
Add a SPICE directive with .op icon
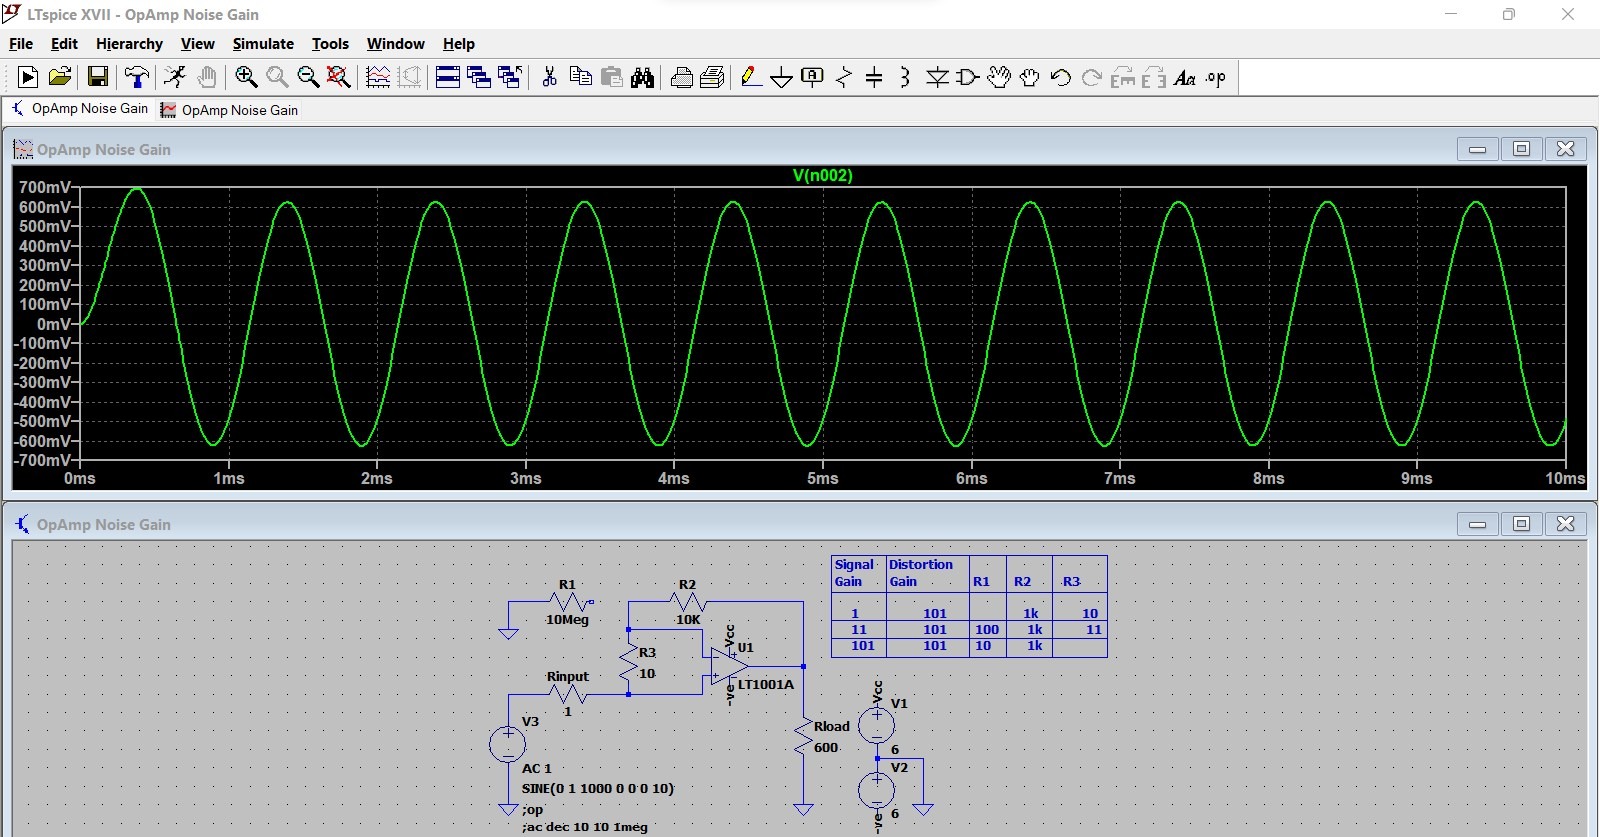pyautogui.click(x=1216, y=77)
